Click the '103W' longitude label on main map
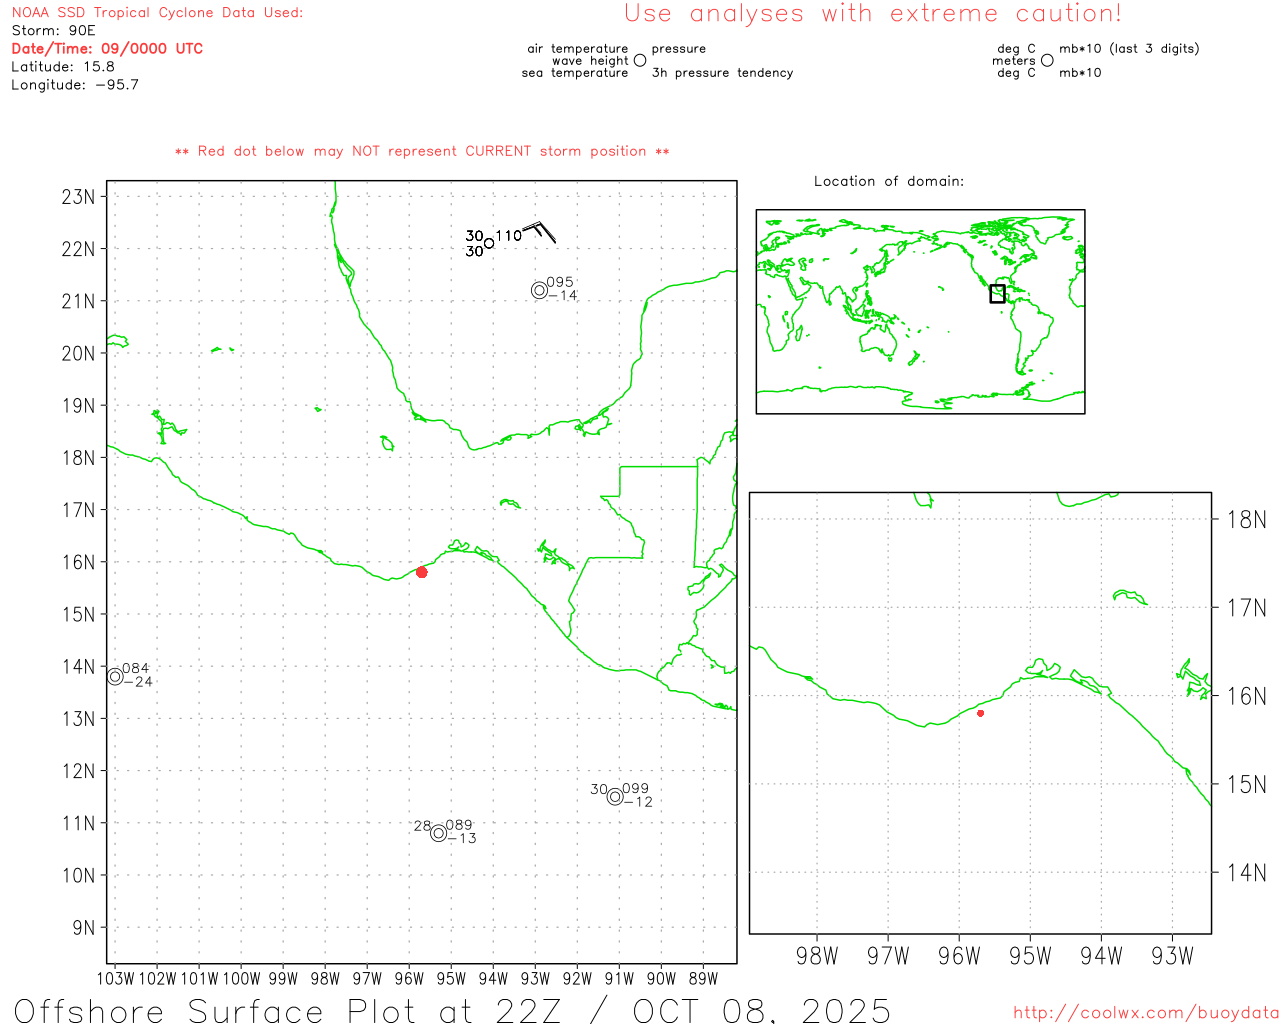Screen dimensions: 1280x1024 [x=115, y=979]
